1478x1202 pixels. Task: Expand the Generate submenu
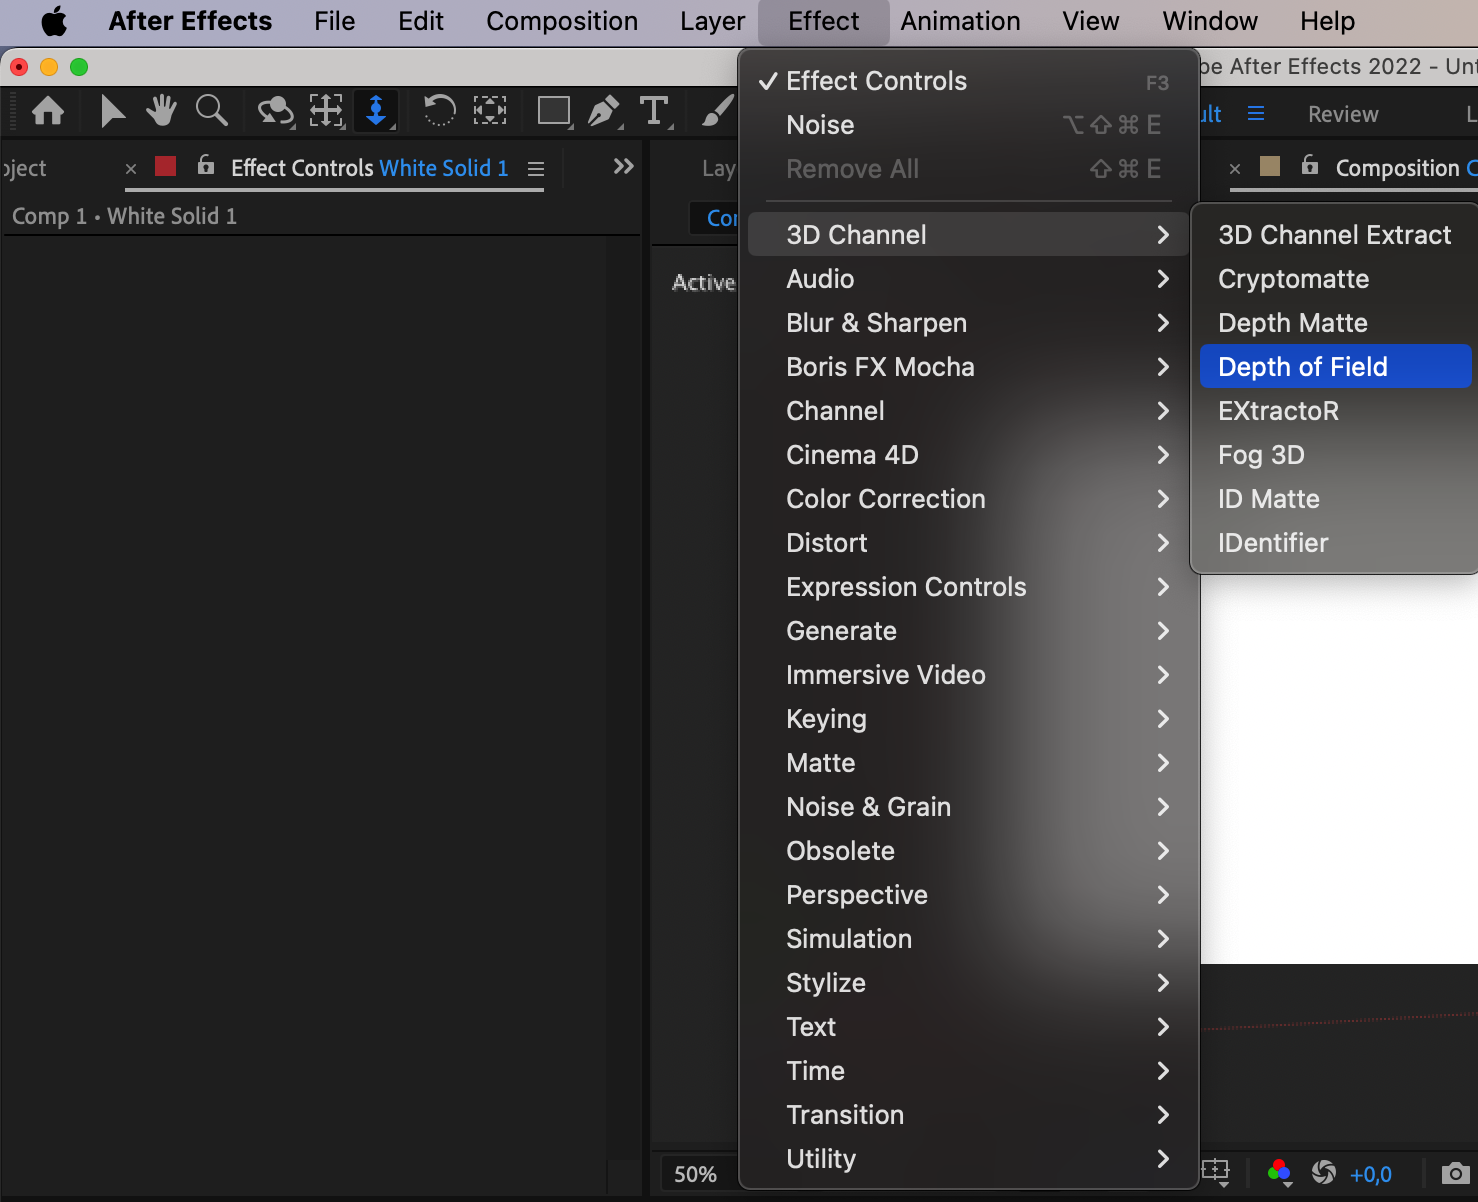click(x=968, y=631)
